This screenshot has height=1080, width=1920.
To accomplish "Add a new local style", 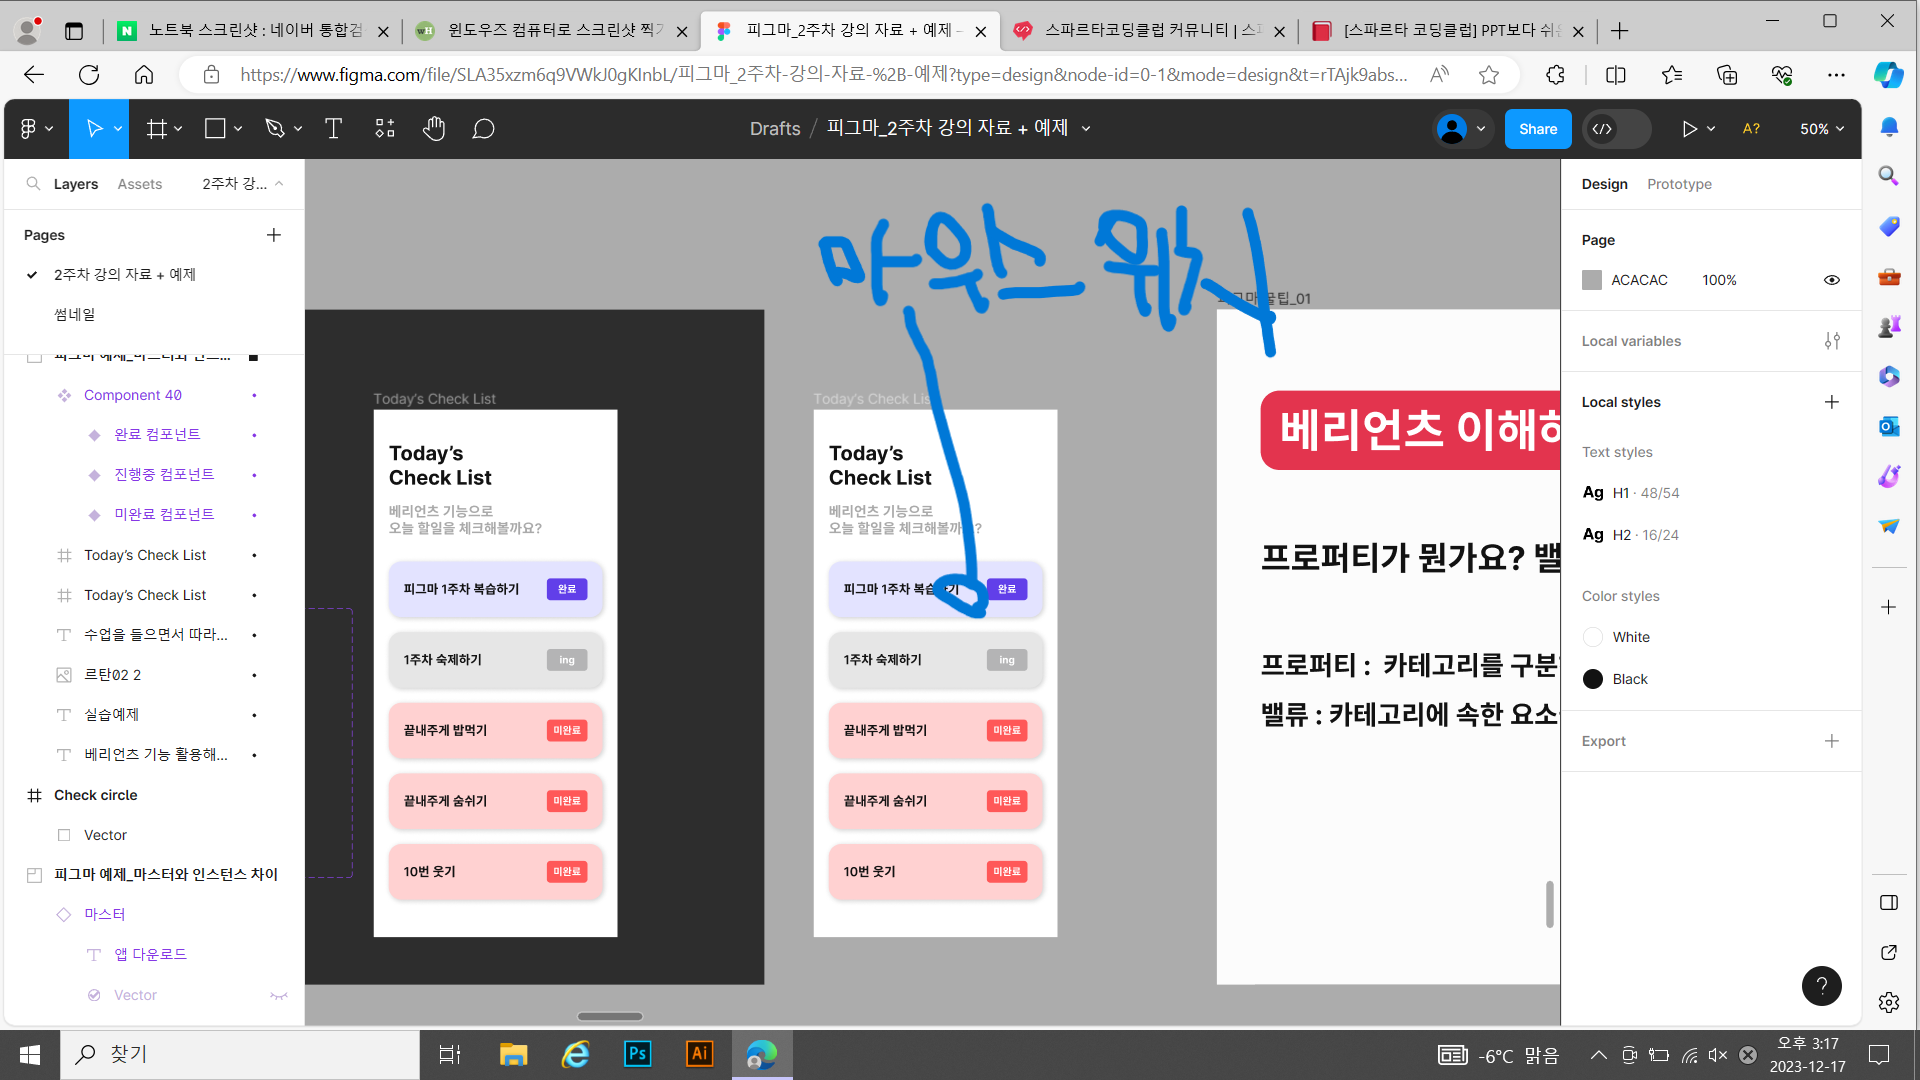I will pyautogui.click(x=1832, y=402).
